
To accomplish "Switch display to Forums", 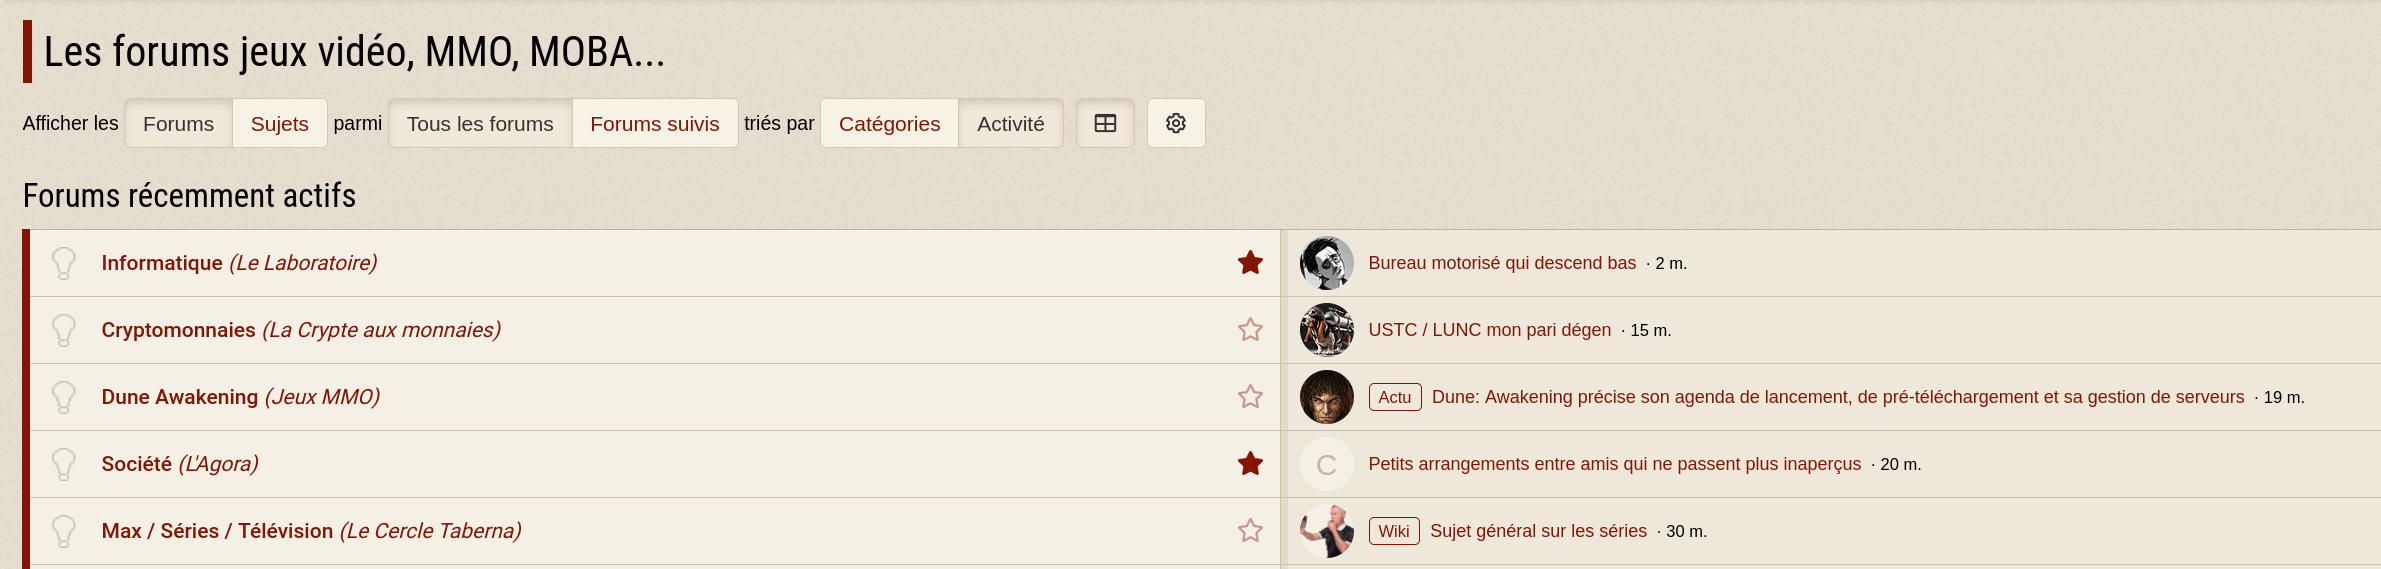I will [x=178, y=123].
